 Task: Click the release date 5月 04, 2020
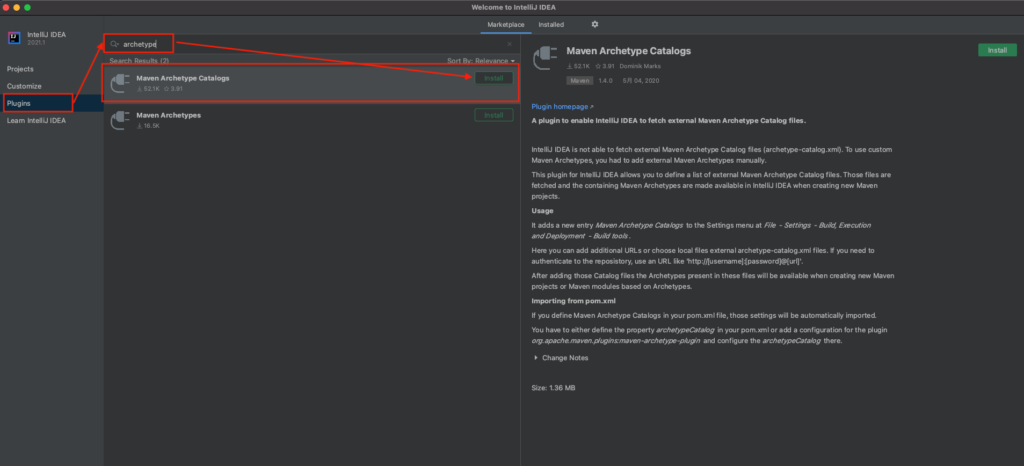point(641,81)
